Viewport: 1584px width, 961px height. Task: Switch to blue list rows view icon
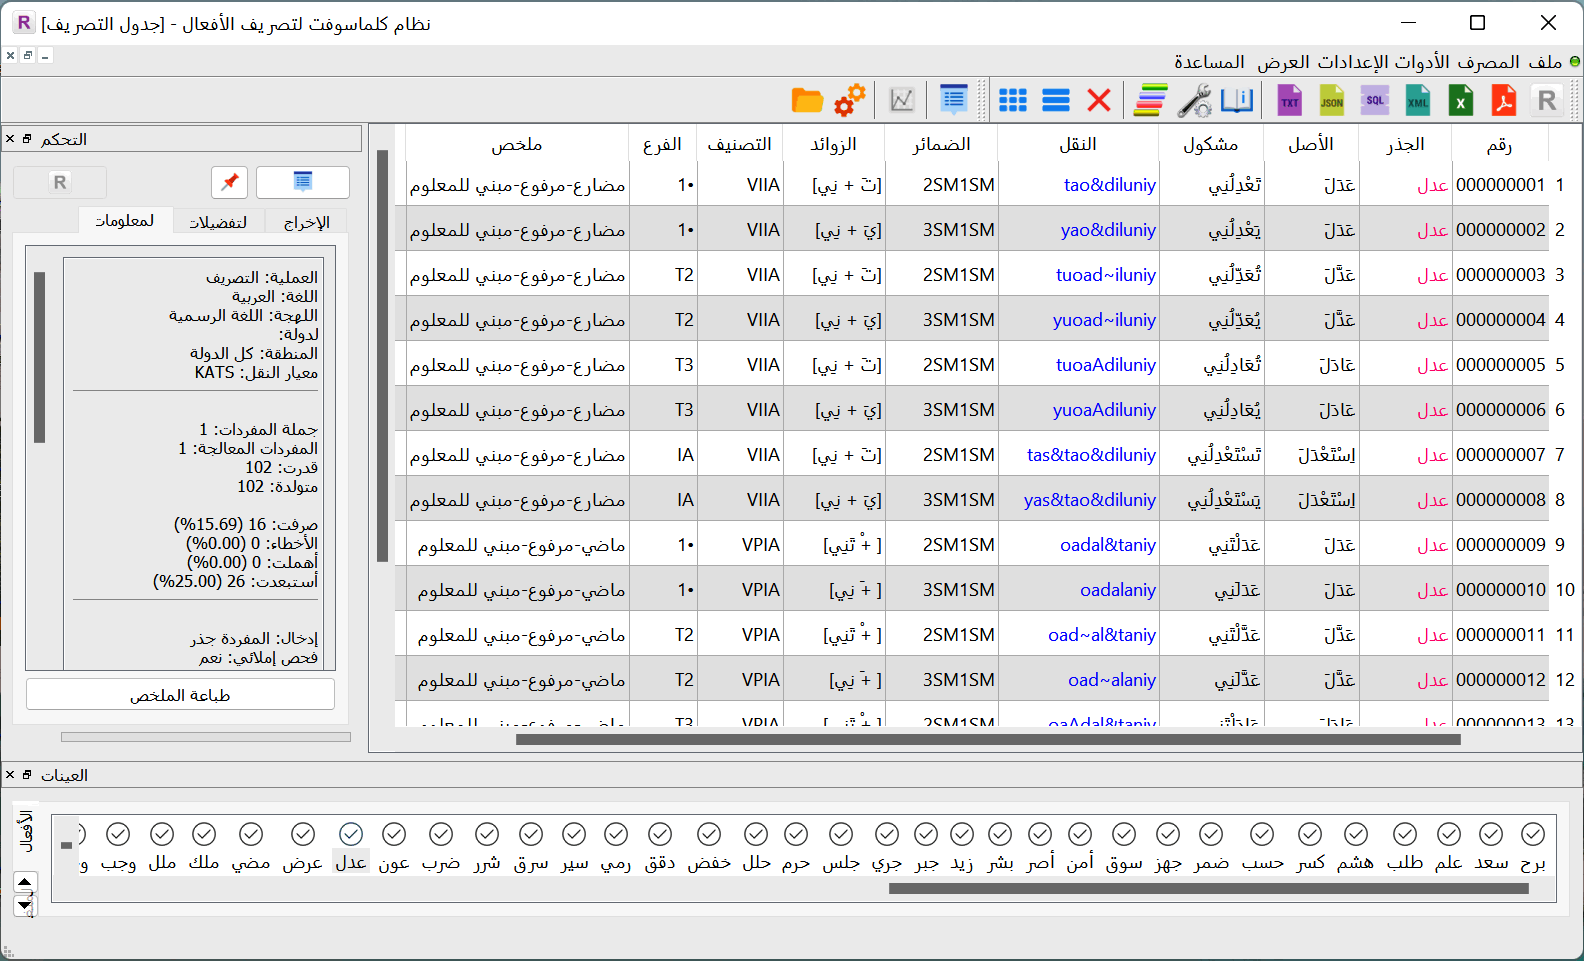point(1056,100)
